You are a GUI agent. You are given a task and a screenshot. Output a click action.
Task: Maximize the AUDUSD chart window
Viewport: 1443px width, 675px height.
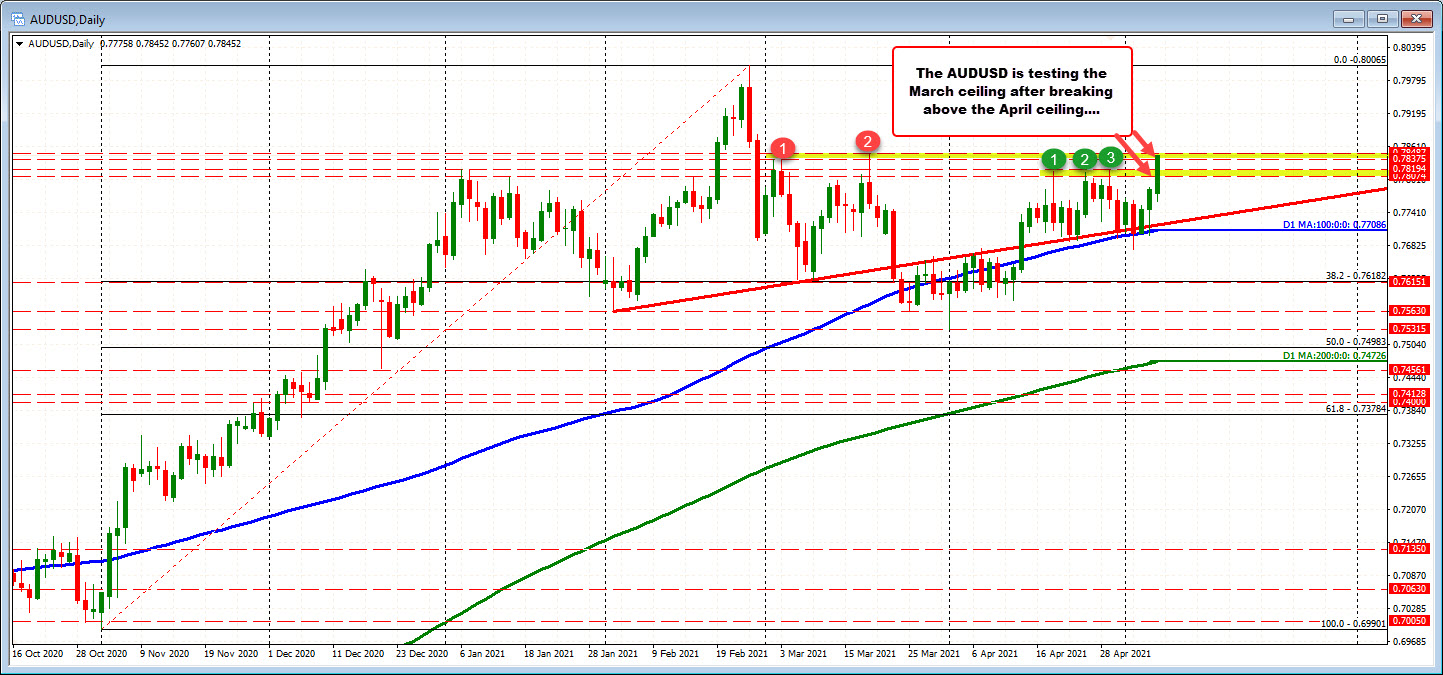coord(1384,18)
